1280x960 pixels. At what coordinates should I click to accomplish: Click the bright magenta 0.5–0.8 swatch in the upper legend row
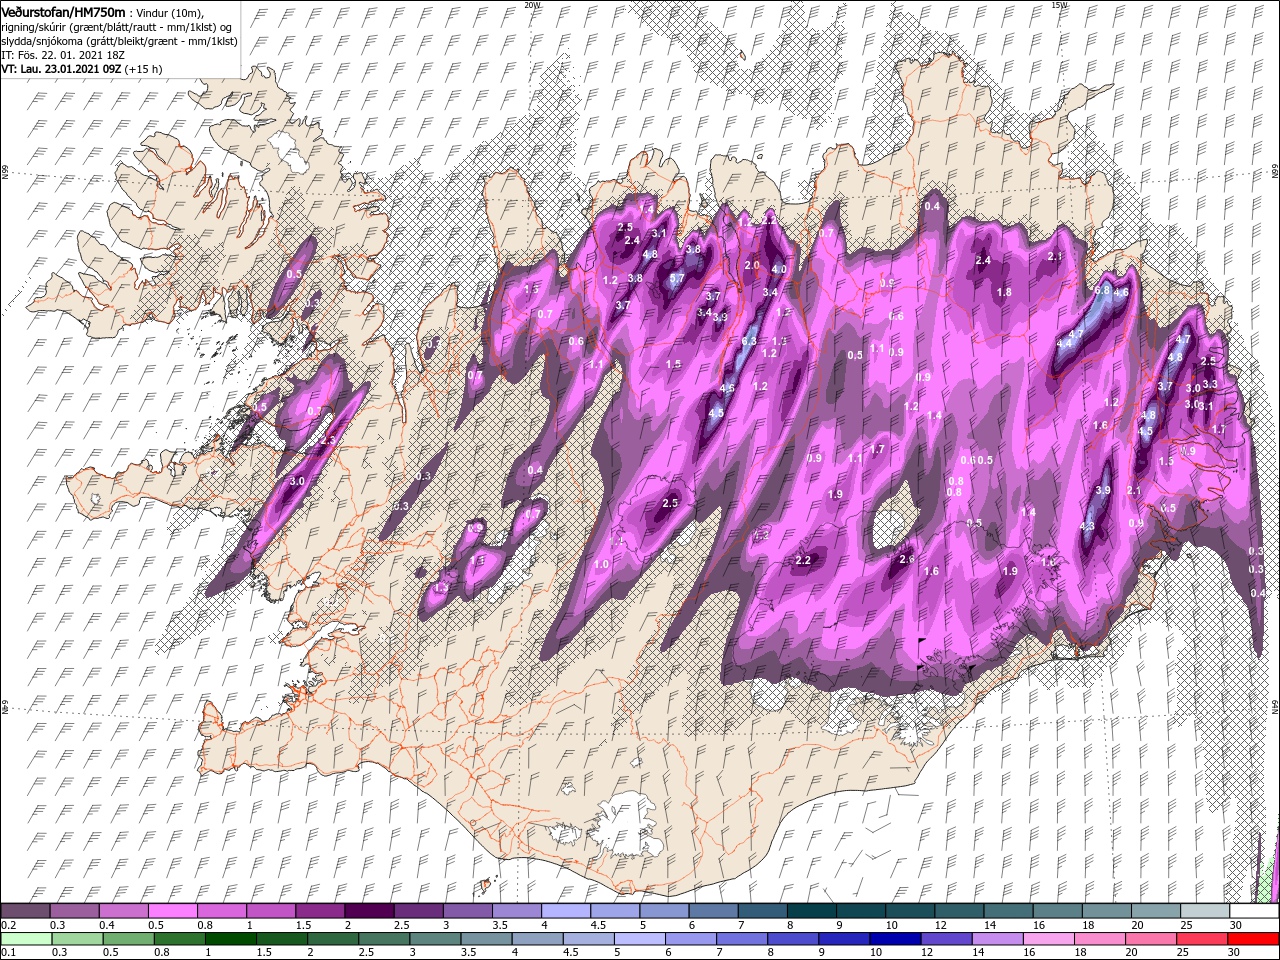coord(172,911)
